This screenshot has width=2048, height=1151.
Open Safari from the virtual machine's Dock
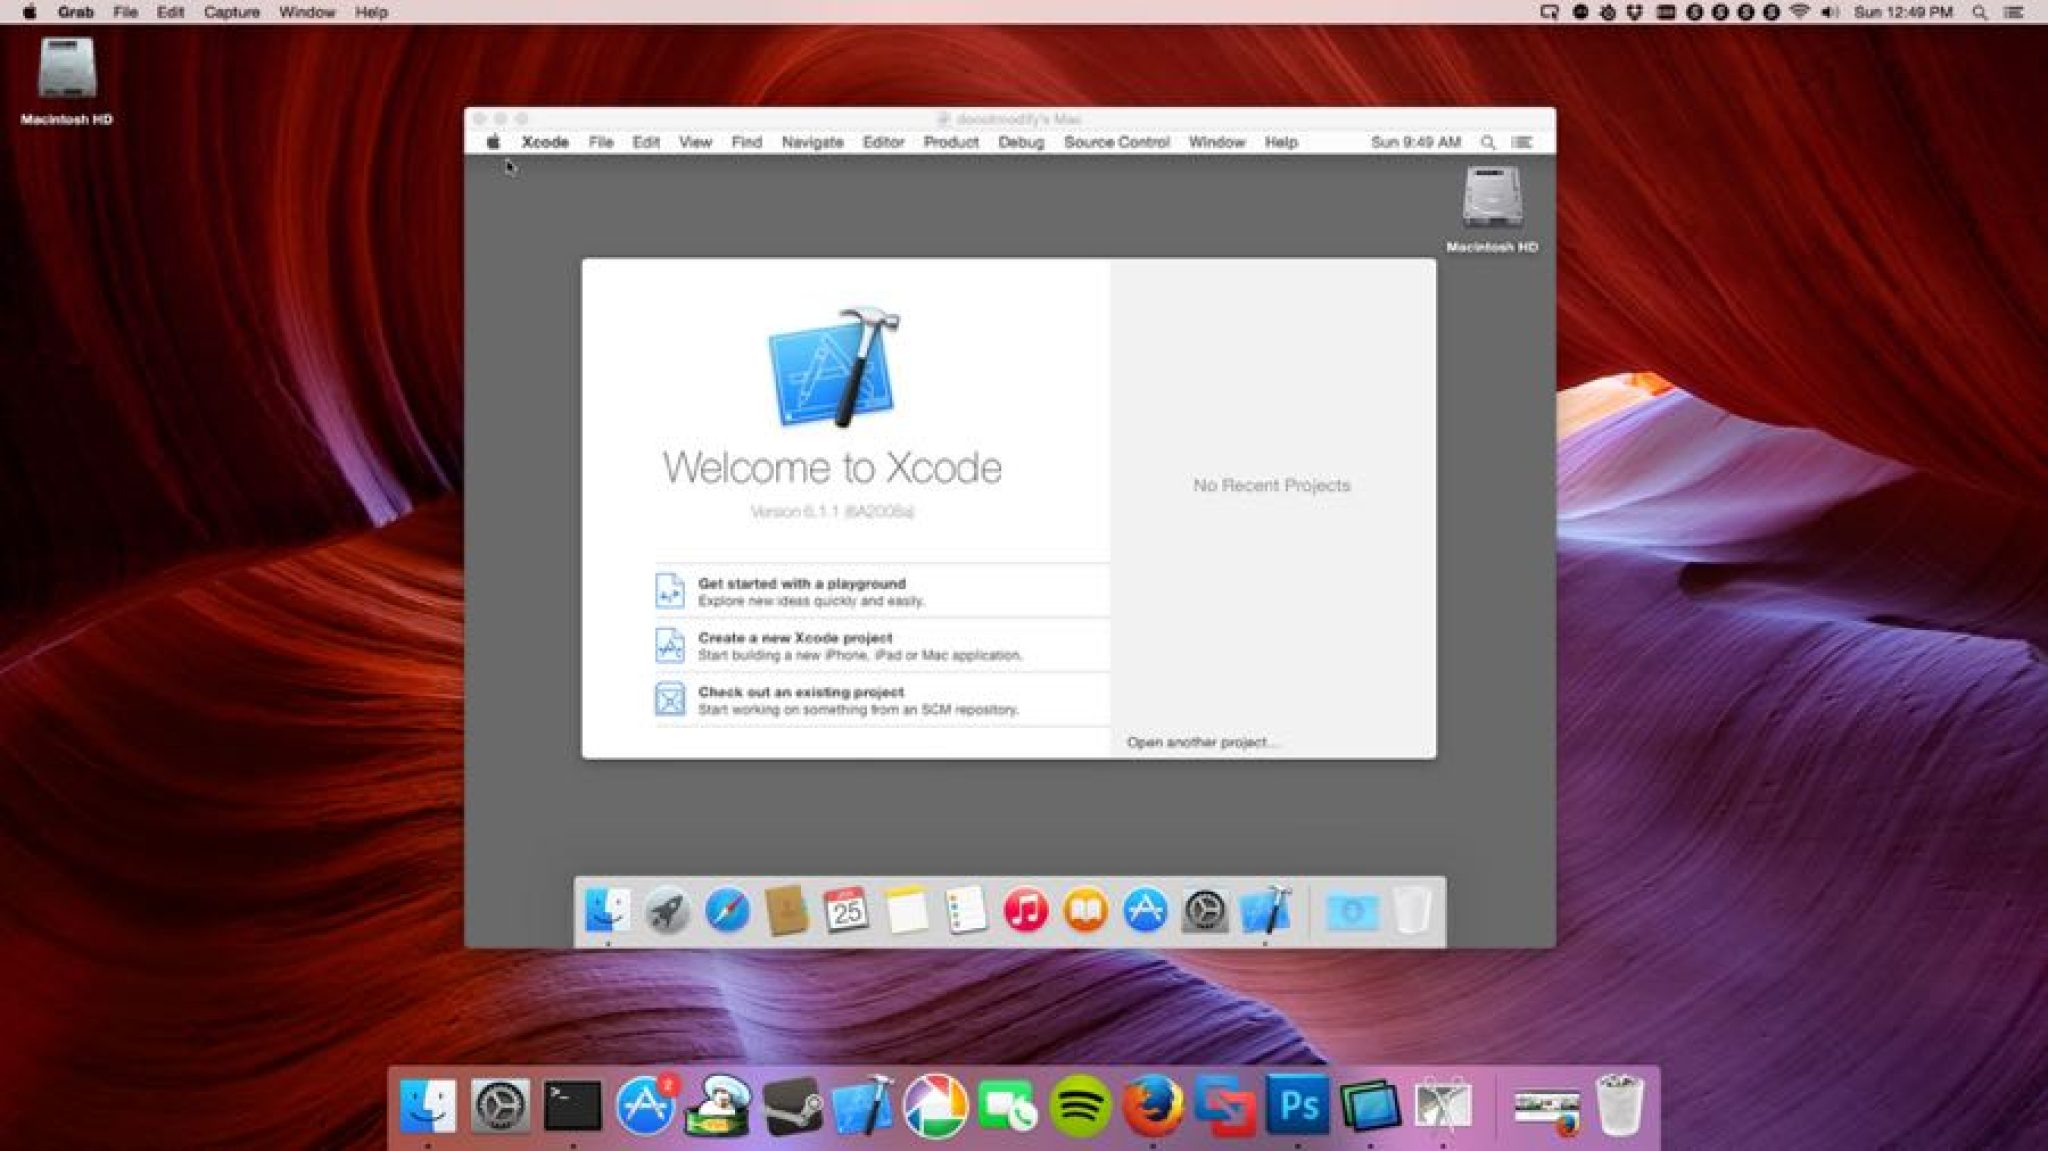click(728, 910)
